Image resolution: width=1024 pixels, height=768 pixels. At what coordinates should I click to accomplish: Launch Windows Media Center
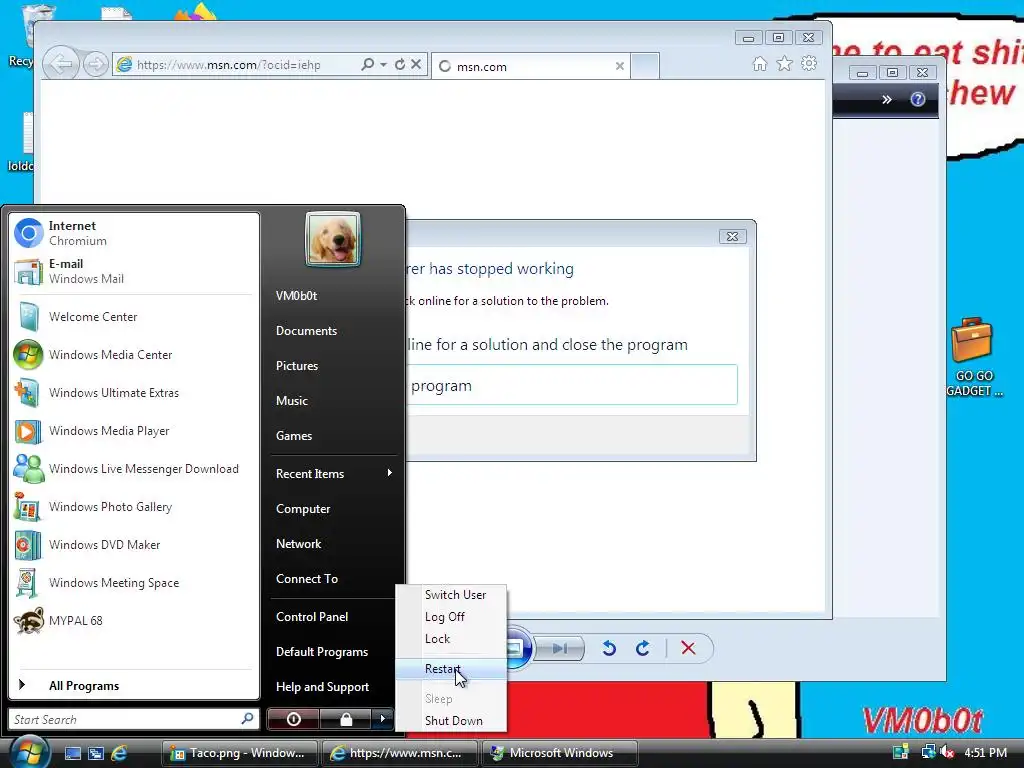click(134, 355)
